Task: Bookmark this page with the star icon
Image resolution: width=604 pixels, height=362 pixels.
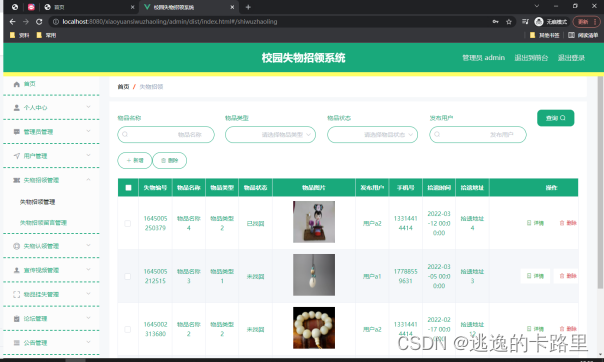Action: [508, 22]
